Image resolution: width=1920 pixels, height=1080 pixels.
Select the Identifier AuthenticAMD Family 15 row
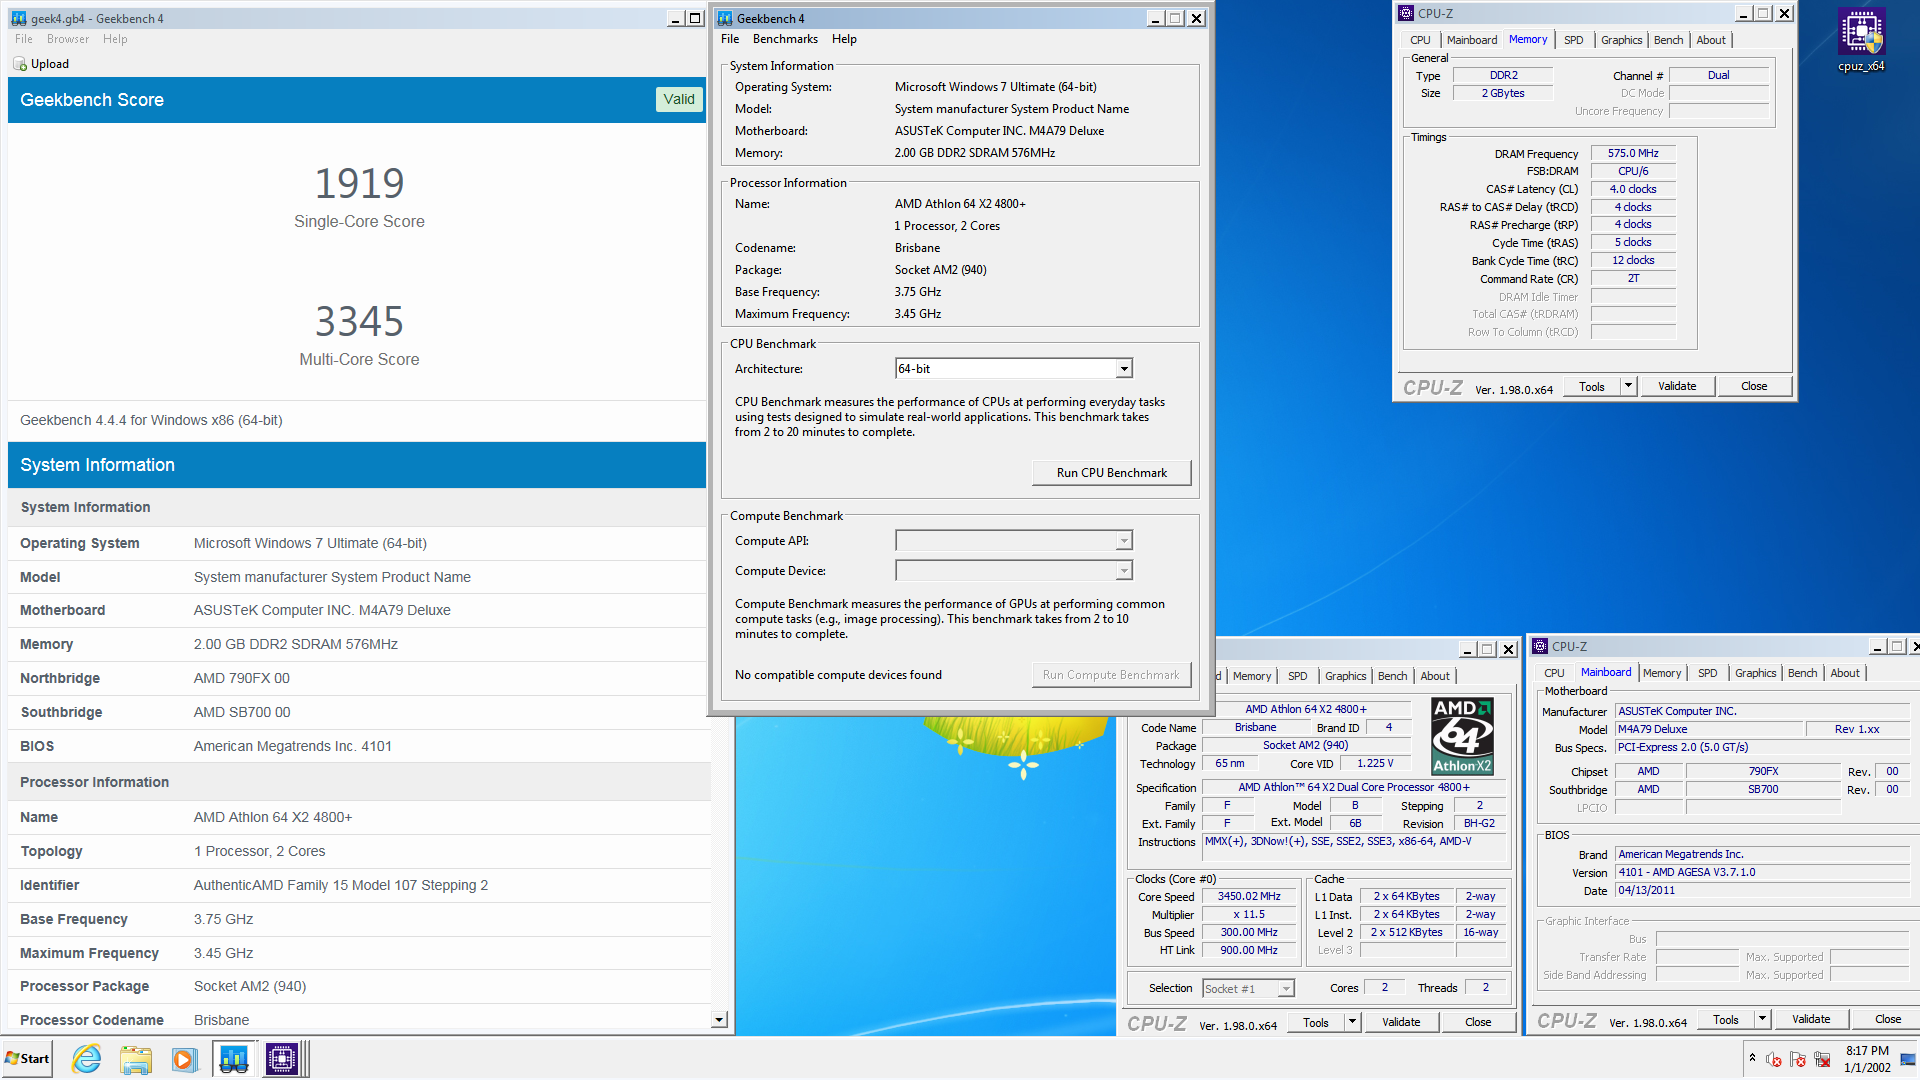point(357,885)
